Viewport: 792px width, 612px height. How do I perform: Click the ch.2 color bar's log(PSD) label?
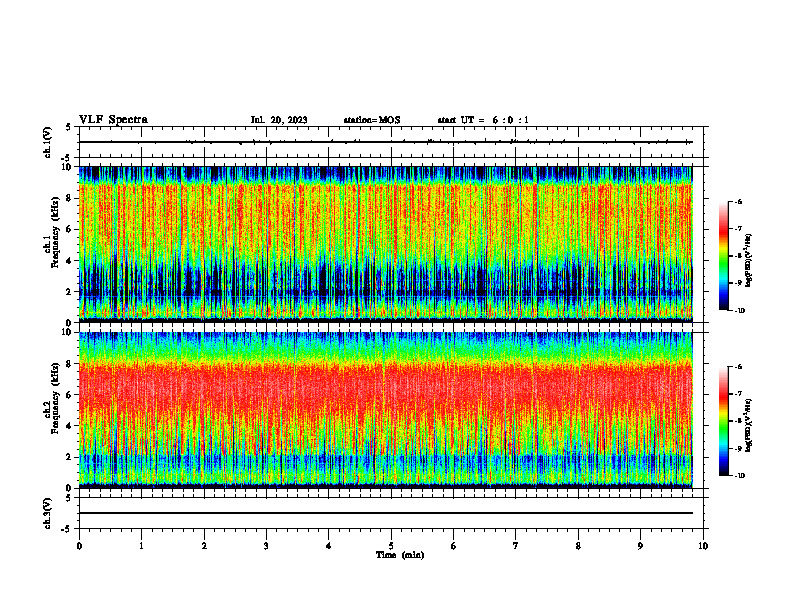[749, 425]
